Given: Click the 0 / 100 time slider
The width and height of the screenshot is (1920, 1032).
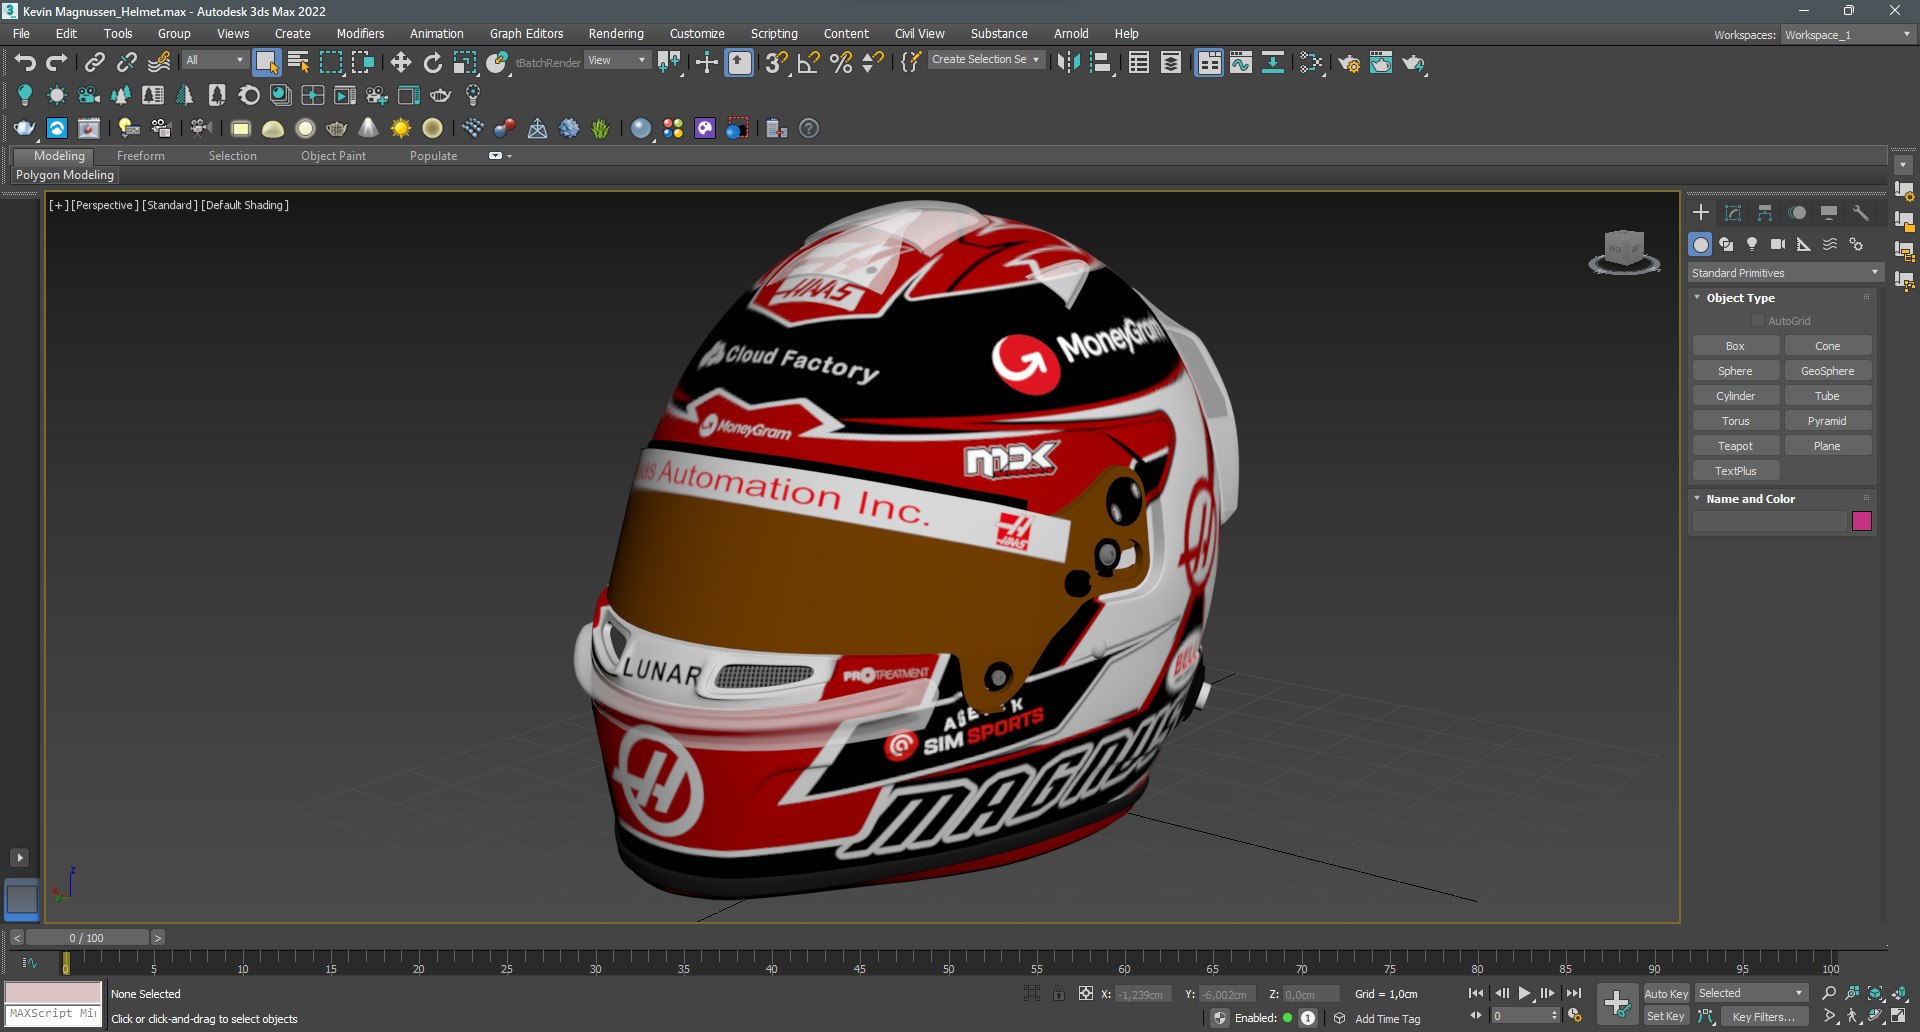Looking at the screenshot, I should pos(87,938).
